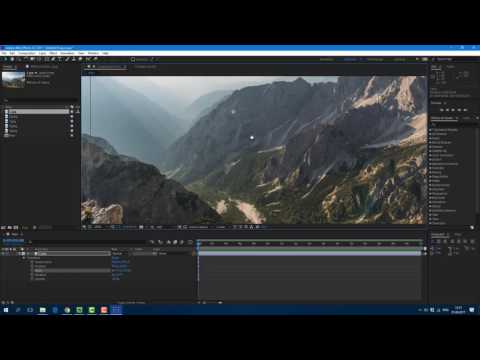Expand the Blur & Sharpen effects category
Screen dimensions: 480x360
click(x=430, y=143)
